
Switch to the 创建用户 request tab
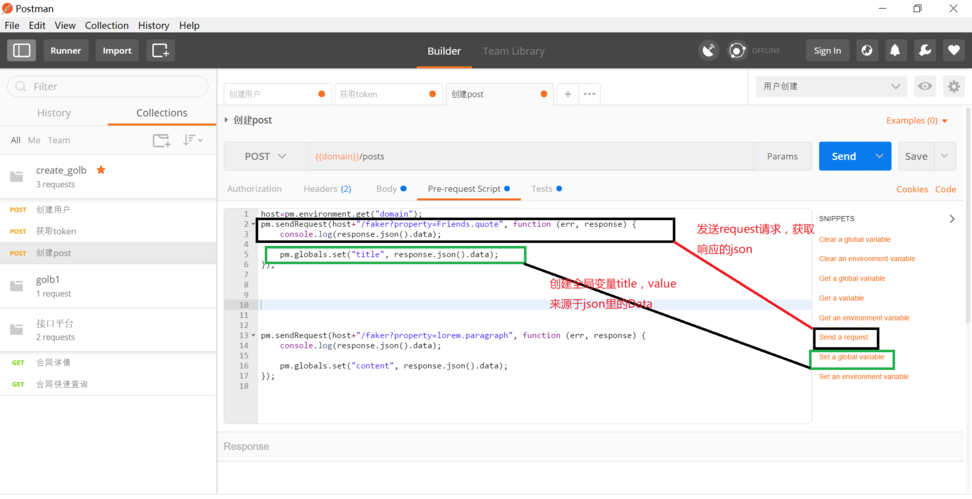[x=277, y=94]
